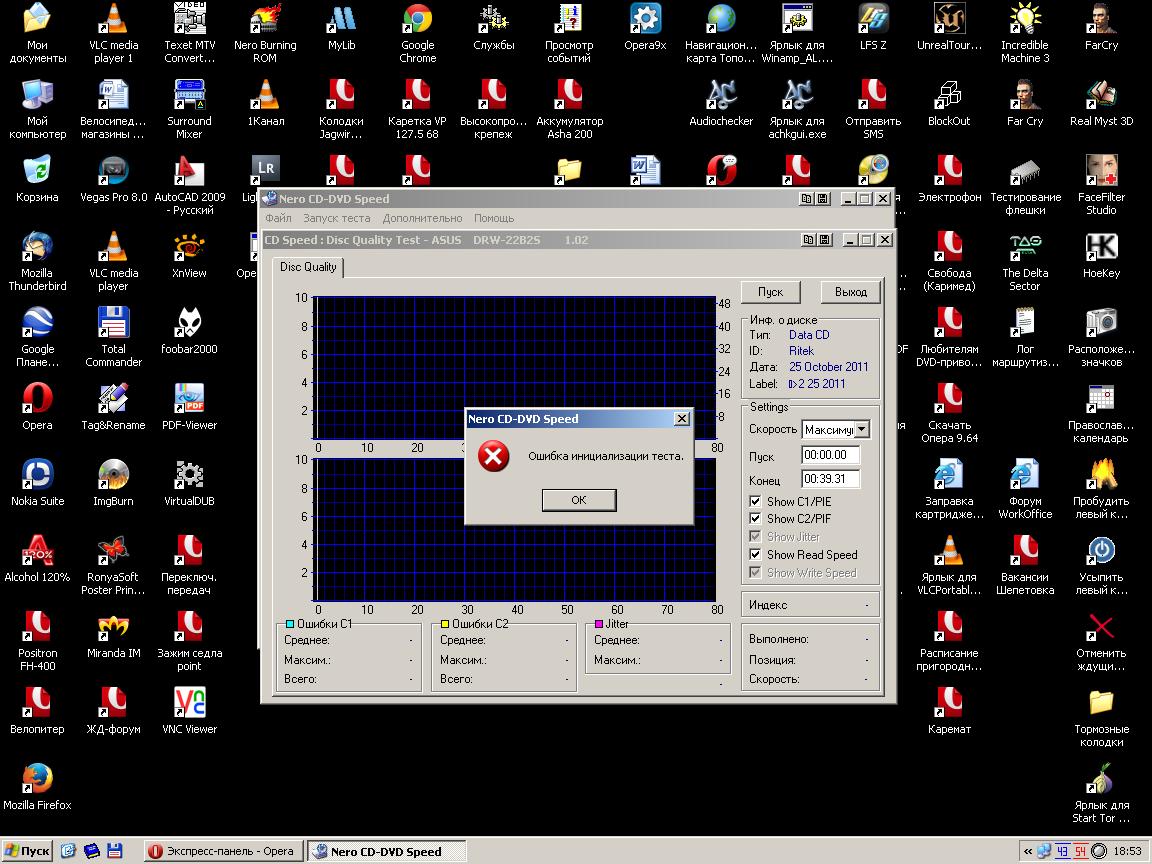Open Тормозные колодки folder icon
Viewport: 1152px width, 864px height.
tap(1101, 717)
